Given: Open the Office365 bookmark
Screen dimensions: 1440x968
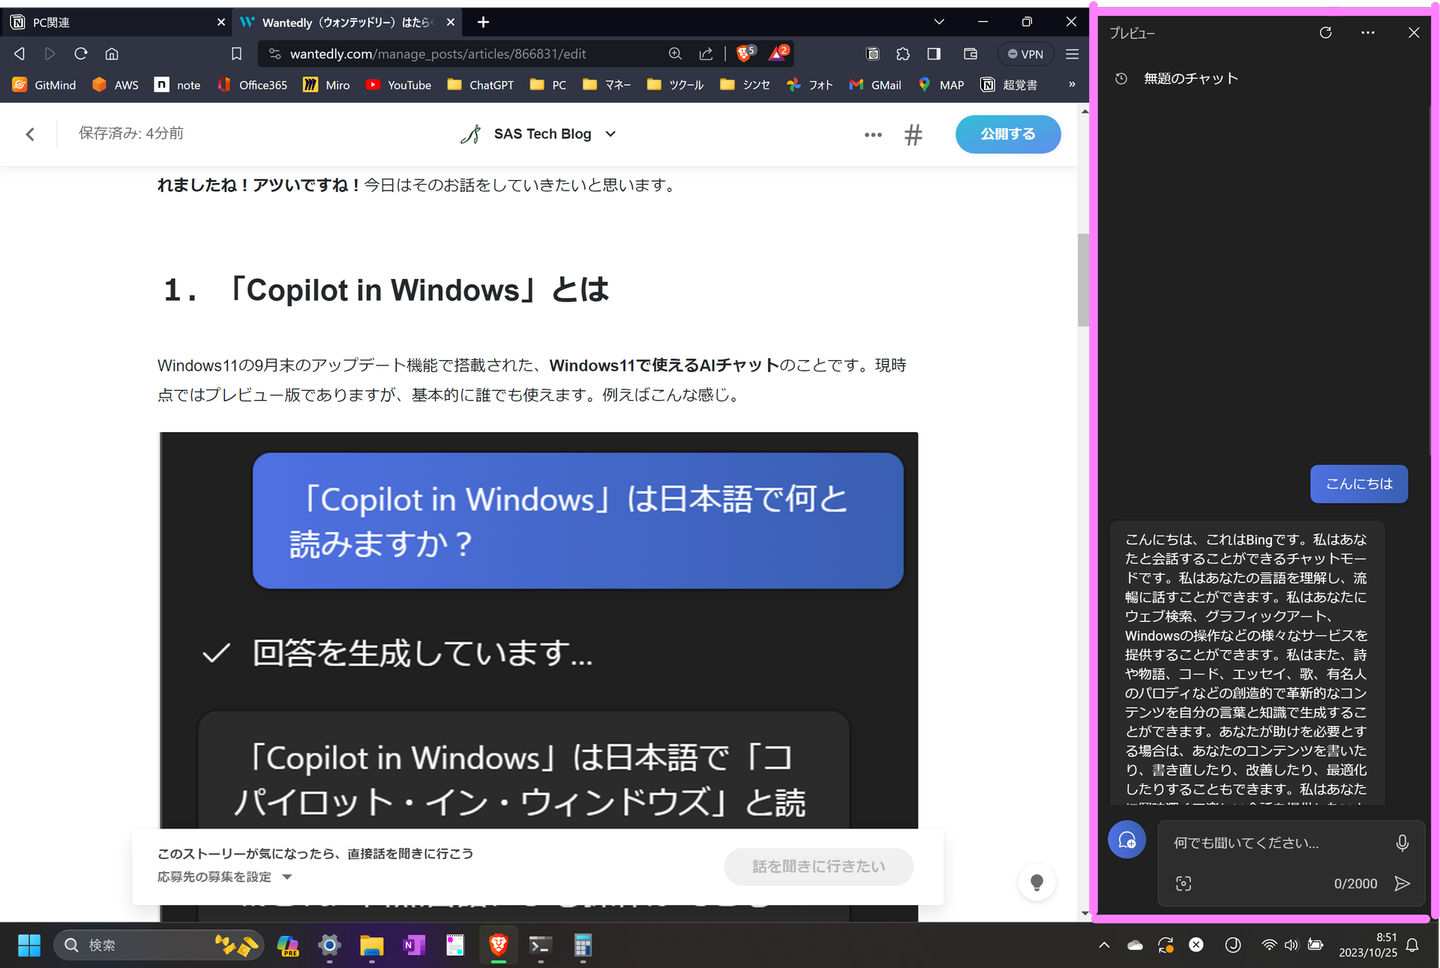Looking at the screenshot, I should tap(252, 85).
